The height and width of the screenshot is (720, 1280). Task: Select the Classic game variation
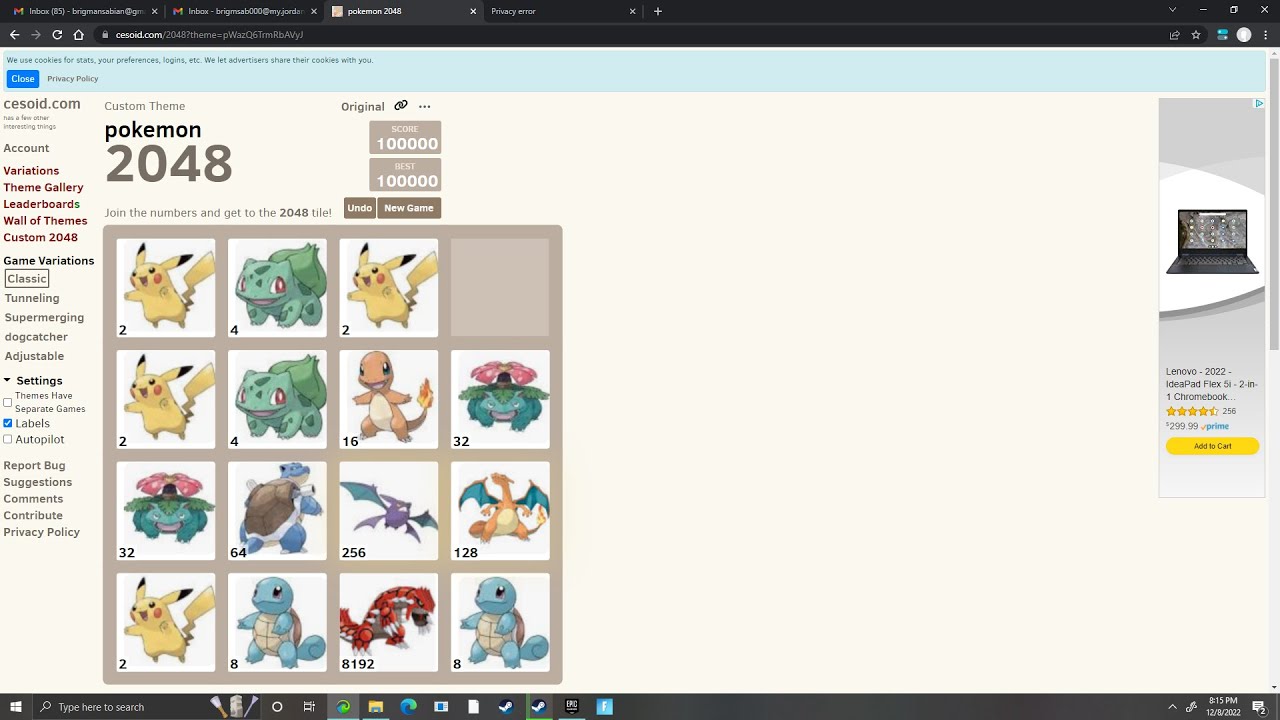[x=27, y=279]
